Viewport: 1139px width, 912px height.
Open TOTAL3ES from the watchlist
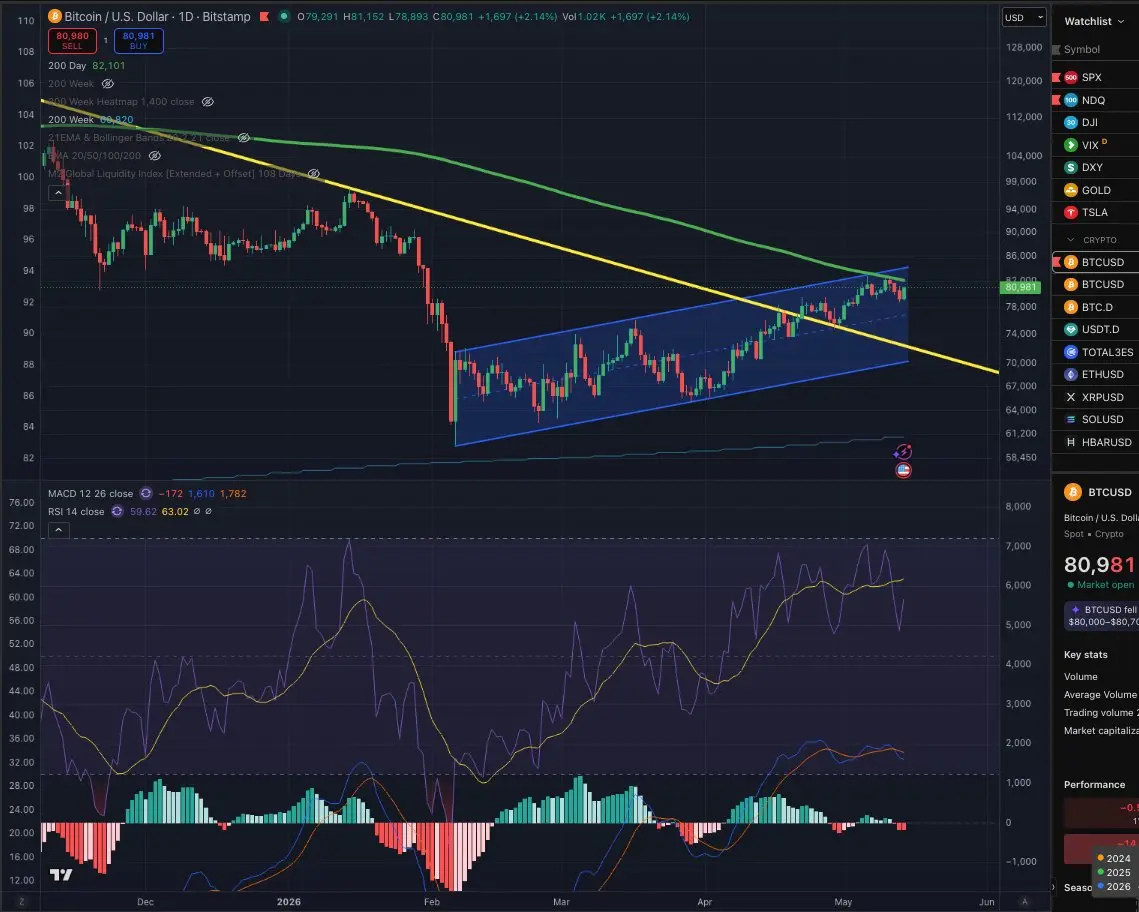point(1095,352)
